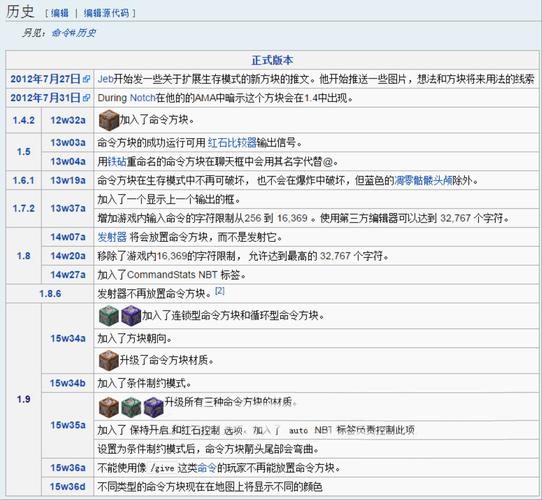Click the [2] reference footnote
Viewport: 542px width, 500px height.
coord(220,291)
